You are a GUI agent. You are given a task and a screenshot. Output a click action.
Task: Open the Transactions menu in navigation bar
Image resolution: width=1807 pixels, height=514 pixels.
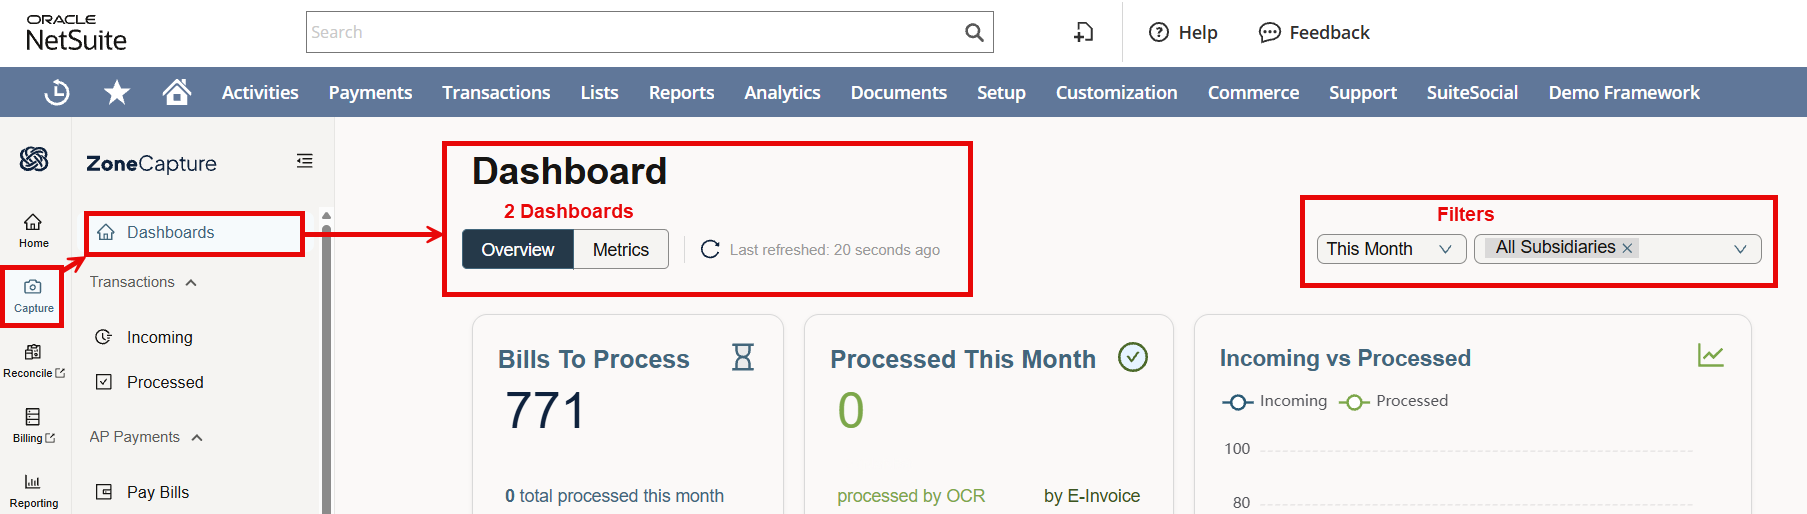click(x=496, y=92)
